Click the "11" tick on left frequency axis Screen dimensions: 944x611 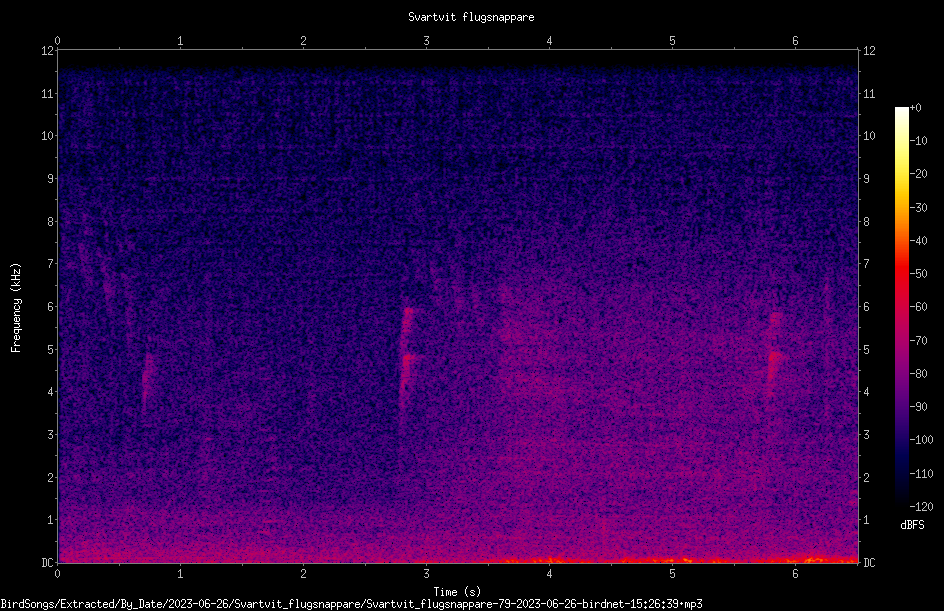[48, 93]
